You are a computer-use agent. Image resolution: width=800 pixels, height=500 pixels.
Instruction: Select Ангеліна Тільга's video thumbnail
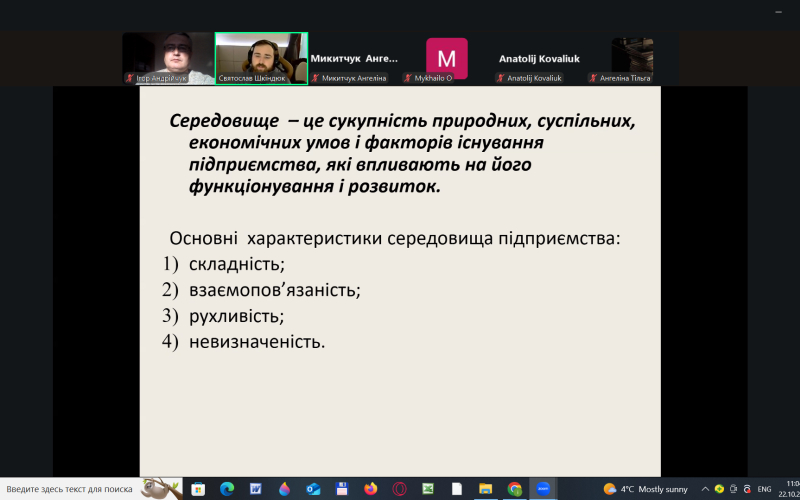tap(632, 58)
